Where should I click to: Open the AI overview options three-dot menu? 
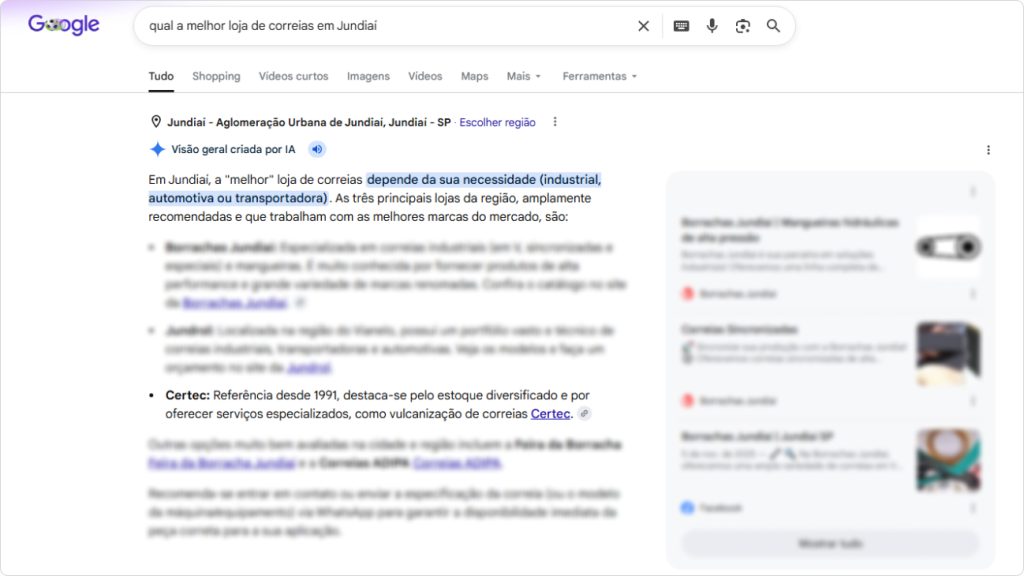(988, 150)
